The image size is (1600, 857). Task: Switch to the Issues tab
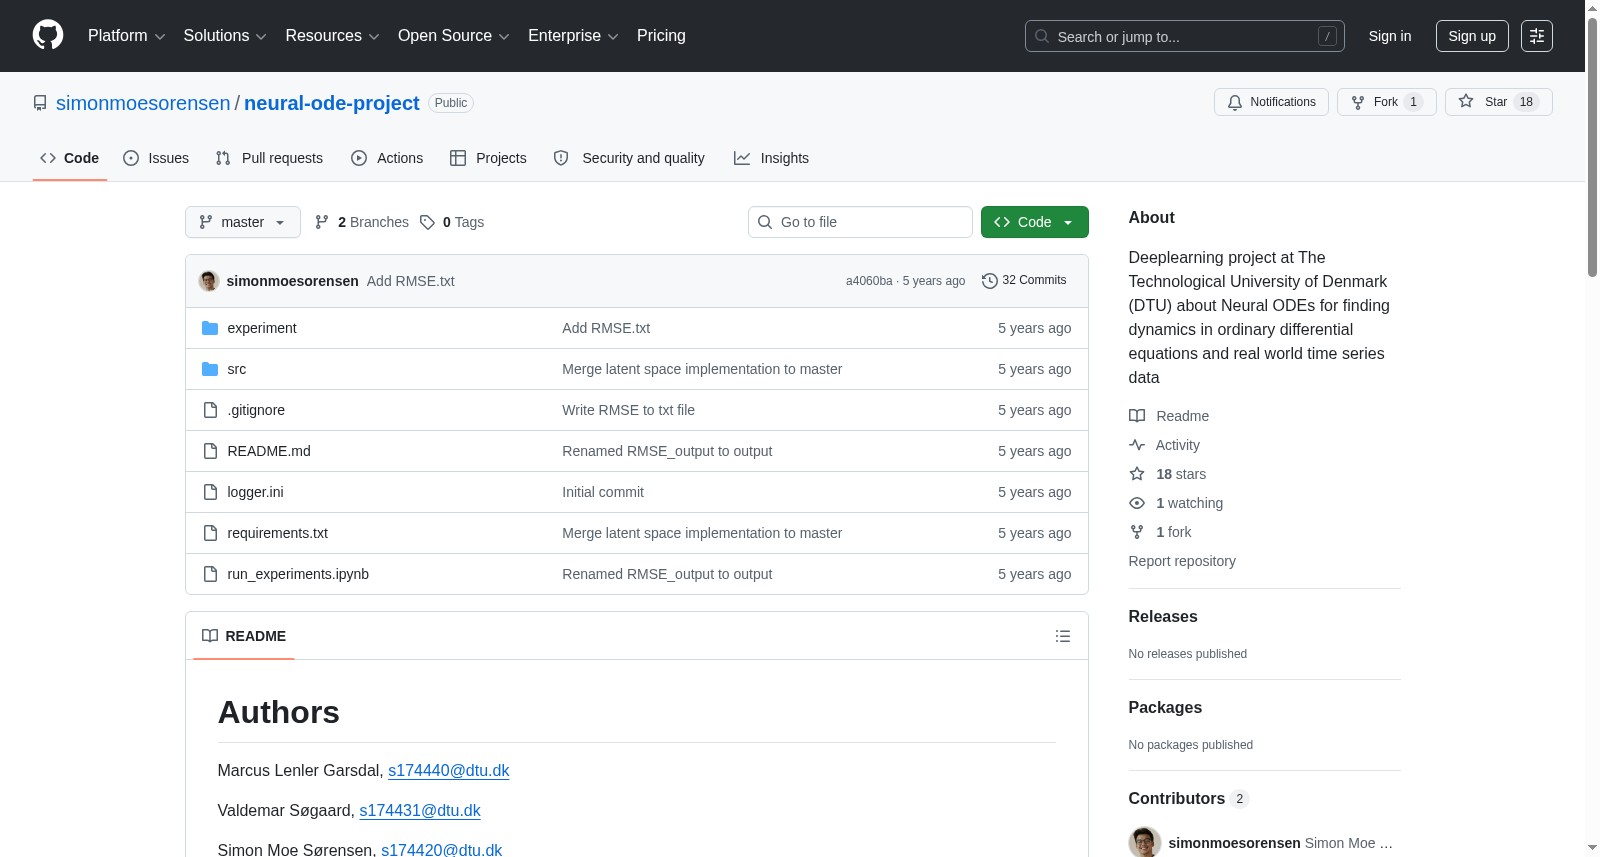click(x=156, y=158)
